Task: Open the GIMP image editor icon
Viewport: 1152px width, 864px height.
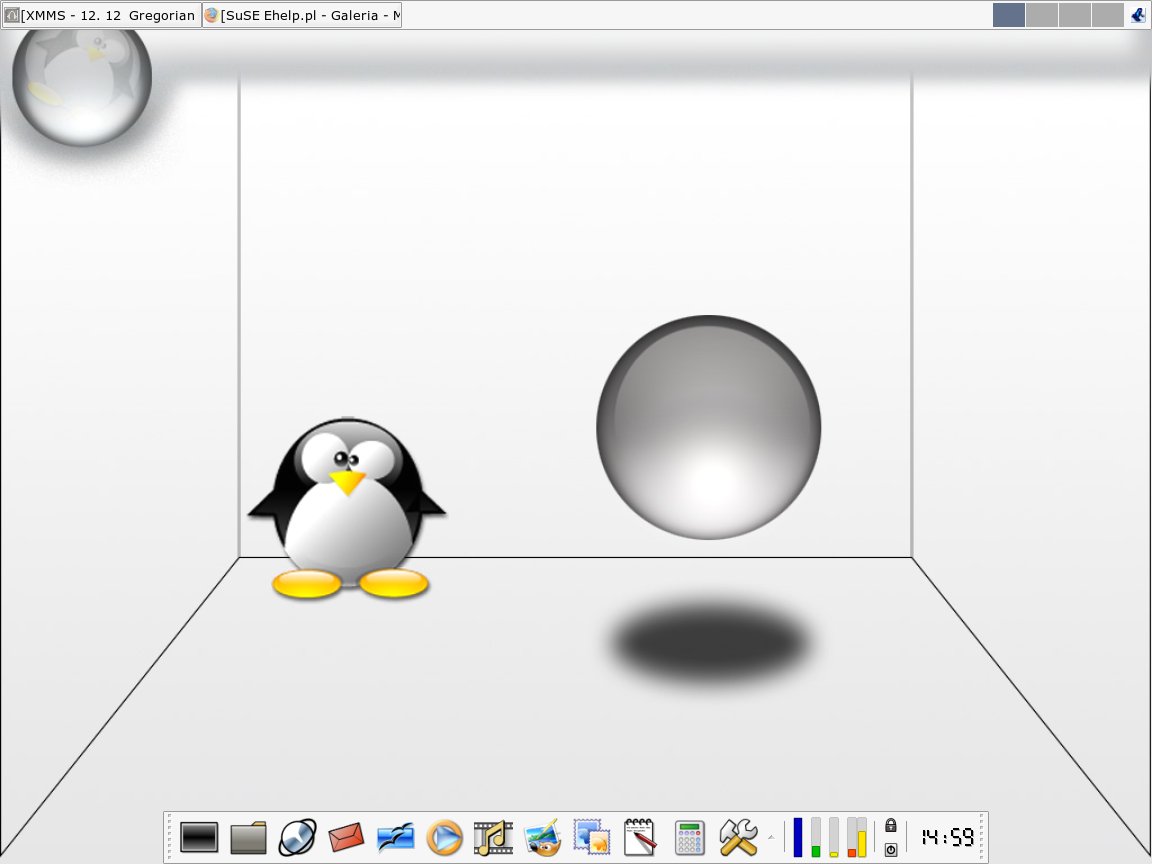Action: 543,838
